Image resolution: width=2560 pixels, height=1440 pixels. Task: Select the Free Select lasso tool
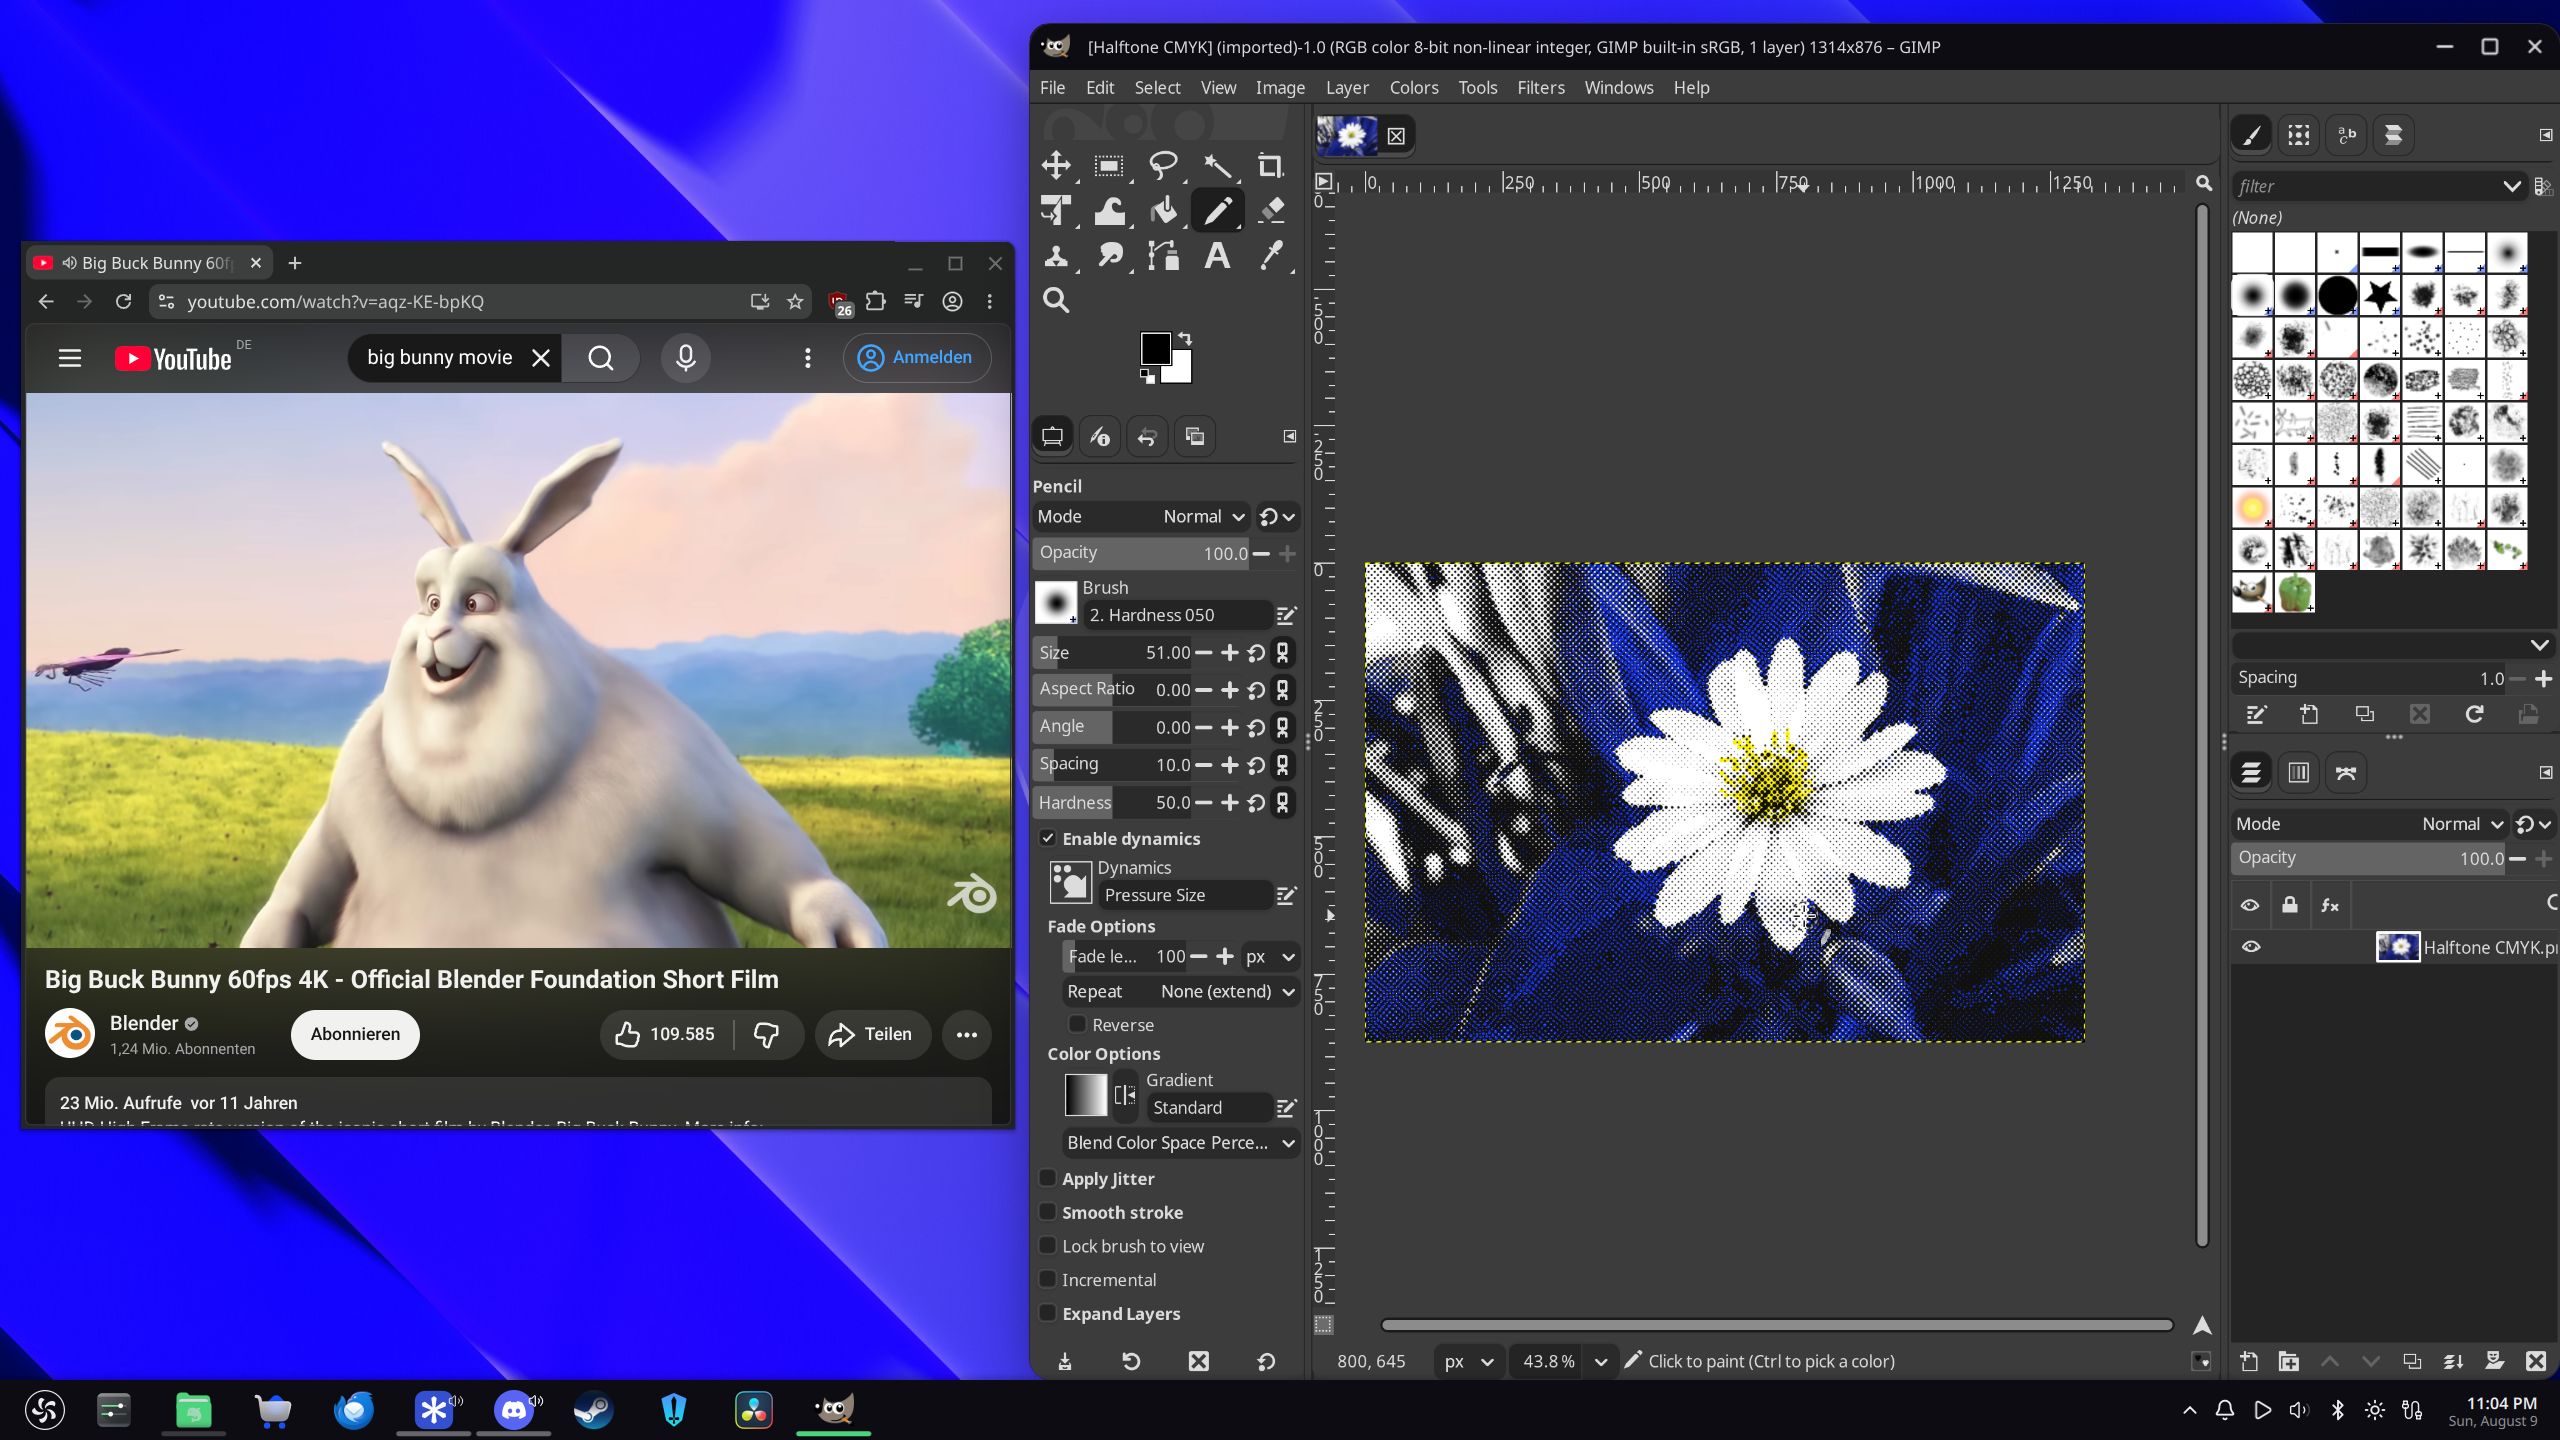point(1163,165)
